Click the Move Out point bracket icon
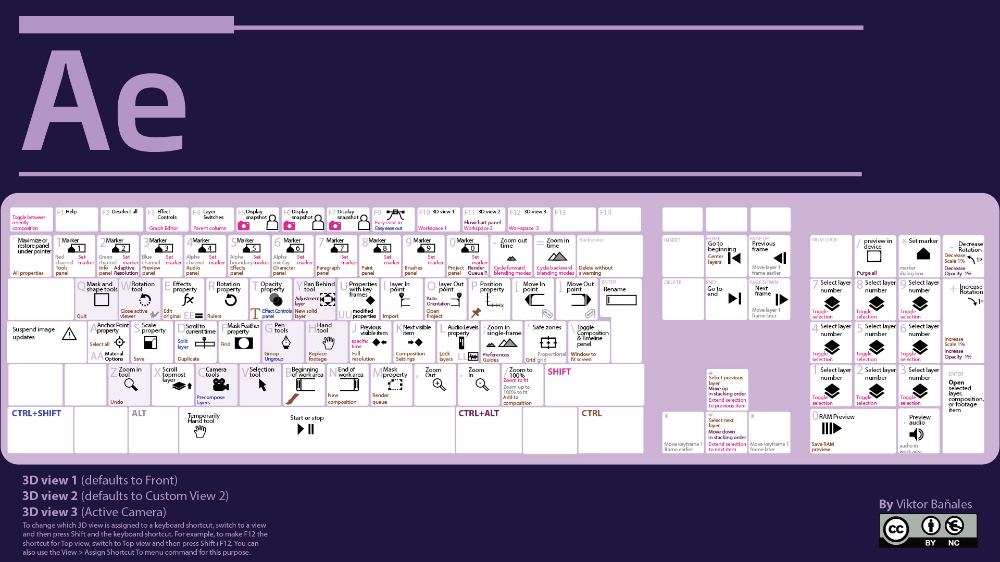 (581, 300)
